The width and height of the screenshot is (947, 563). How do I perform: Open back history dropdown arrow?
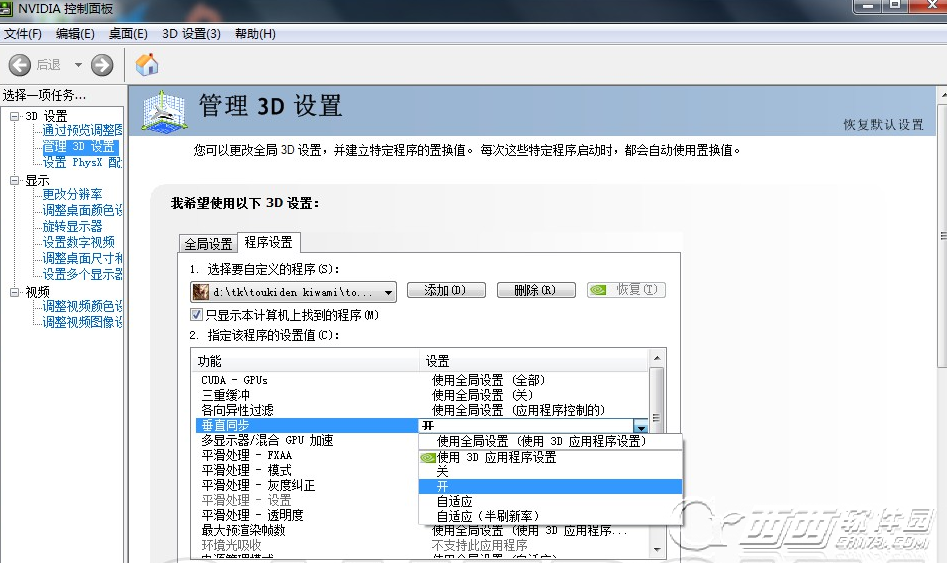(78, 65)
